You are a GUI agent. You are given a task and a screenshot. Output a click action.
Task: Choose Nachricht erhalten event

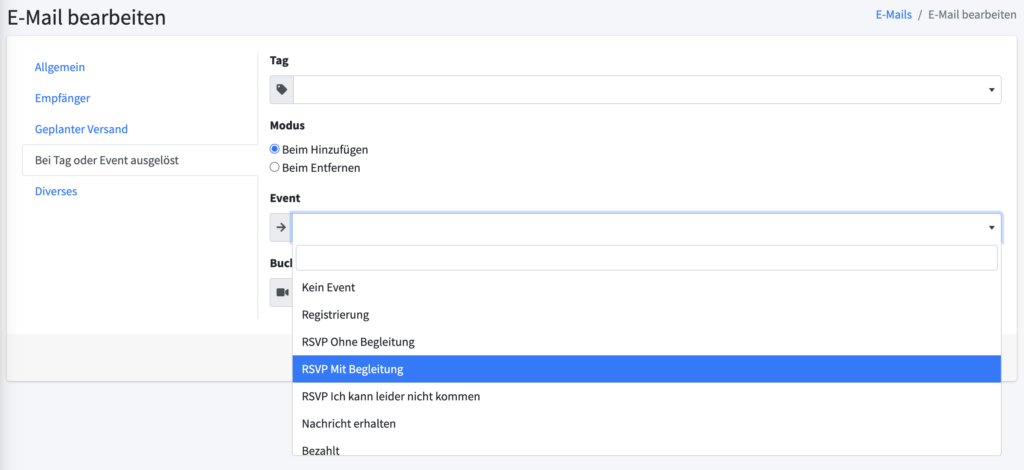(349, 424)
